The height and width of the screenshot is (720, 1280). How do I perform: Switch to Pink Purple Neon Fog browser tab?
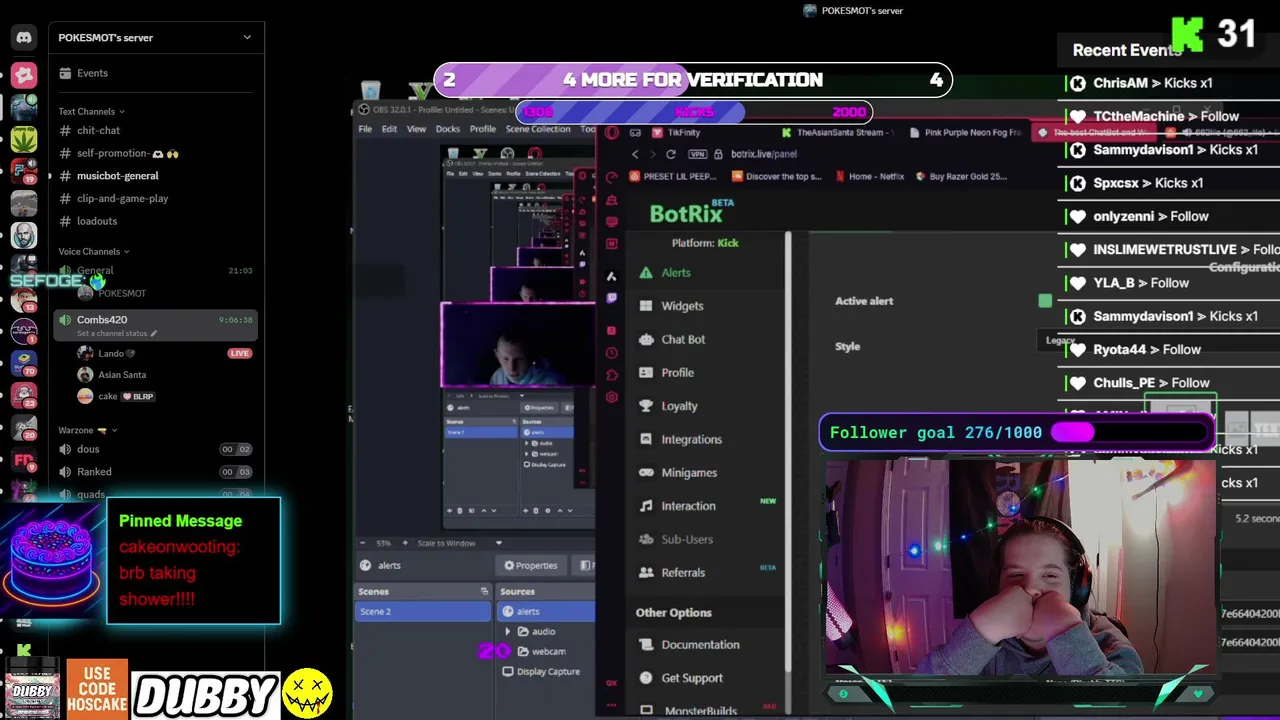coord(965,132)
